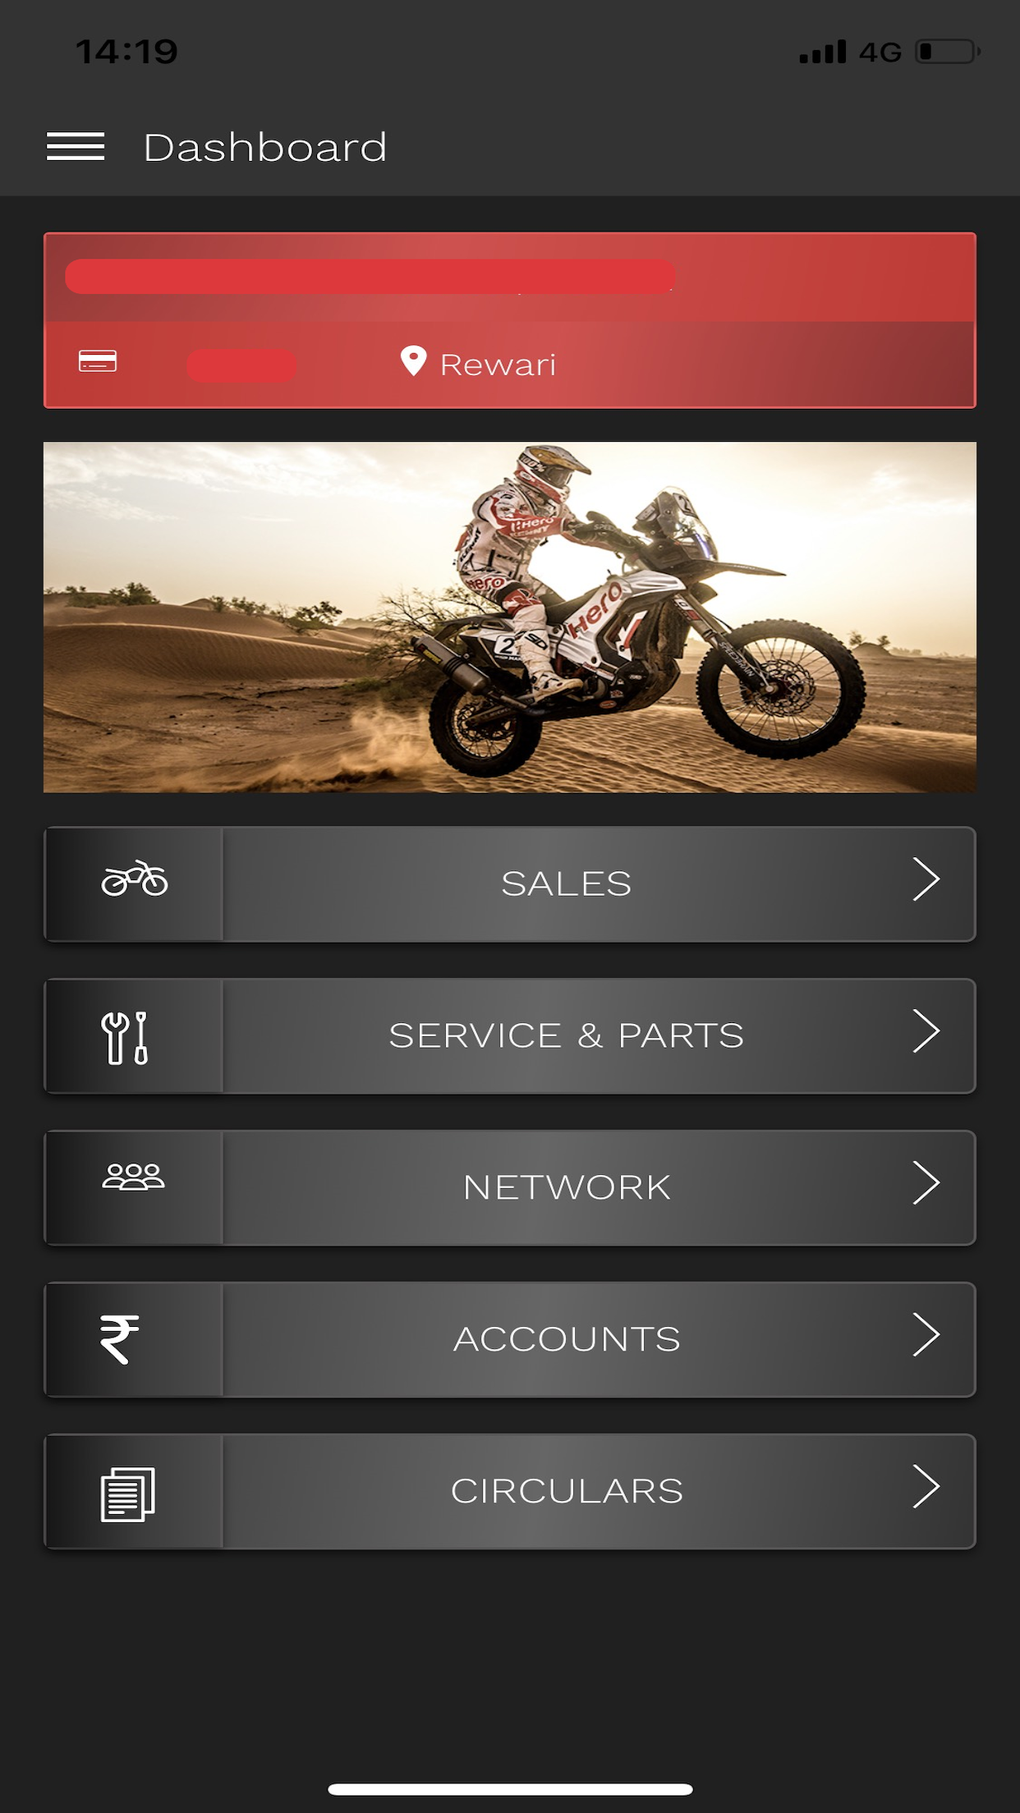Tap the Hero rally motorcycle banner image
This screenshot has height=1813, width=1020.
[510, 617]
